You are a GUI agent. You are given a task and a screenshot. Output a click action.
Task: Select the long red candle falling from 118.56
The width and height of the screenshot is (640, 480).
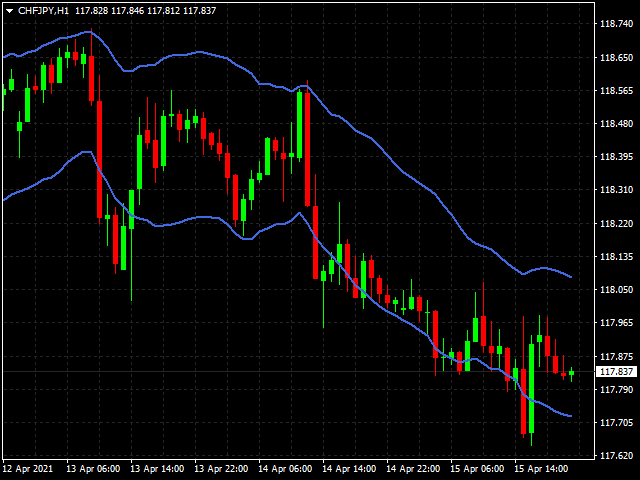307,149
